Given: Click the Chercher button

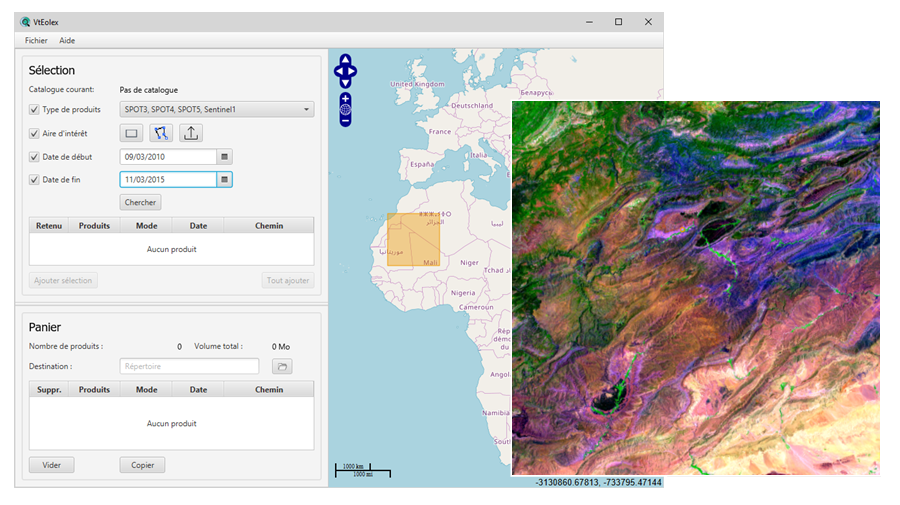Looking at the screenshot, I should 140,202.
